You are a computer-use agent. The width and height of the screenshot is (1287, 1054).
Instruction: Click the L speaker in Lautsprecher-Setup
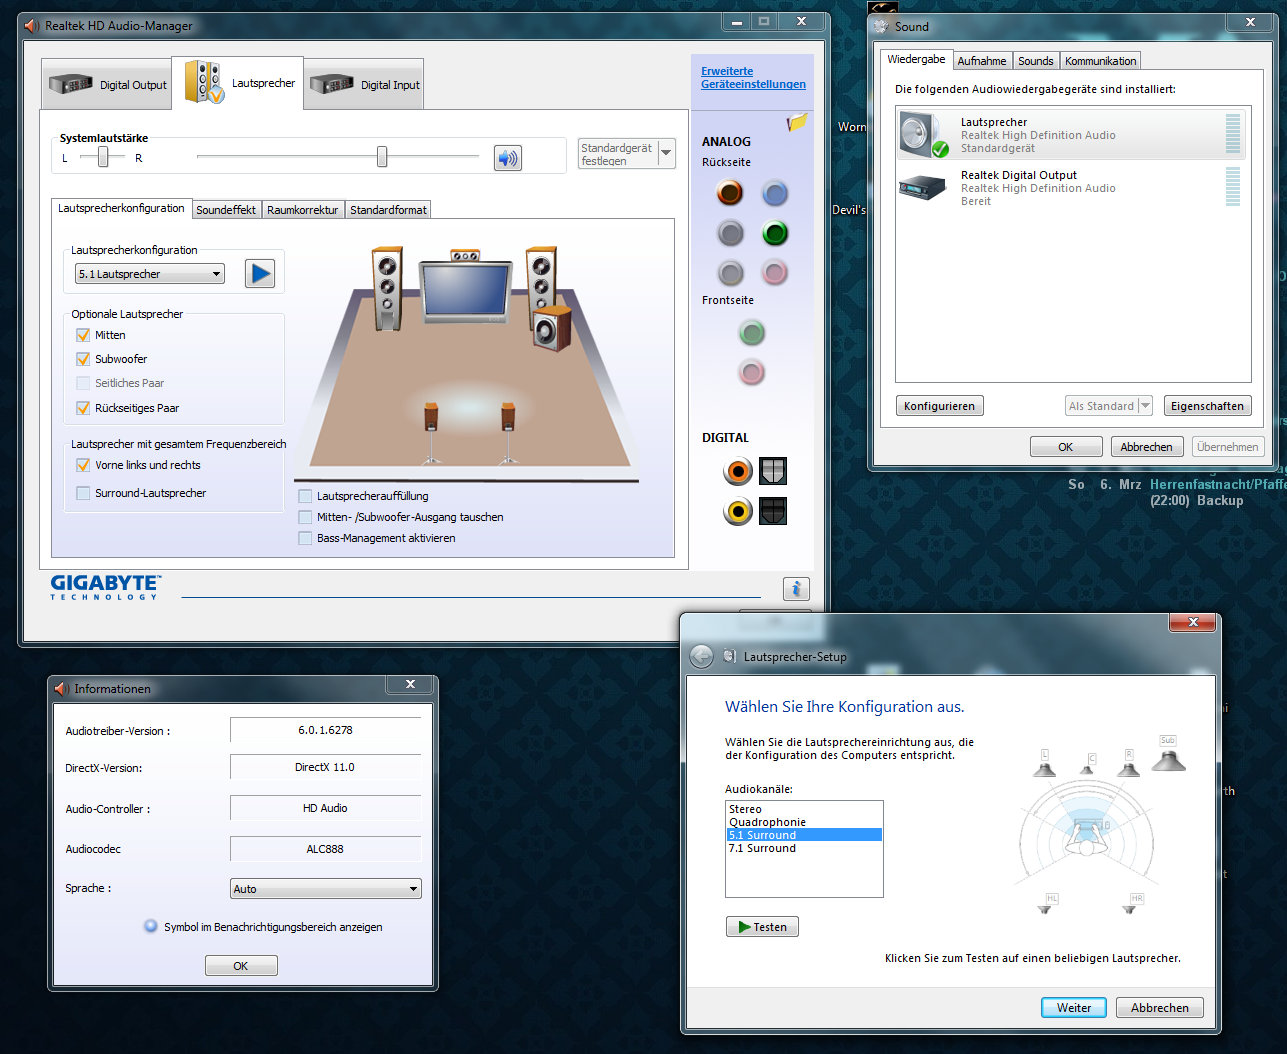click(1044, 764)
